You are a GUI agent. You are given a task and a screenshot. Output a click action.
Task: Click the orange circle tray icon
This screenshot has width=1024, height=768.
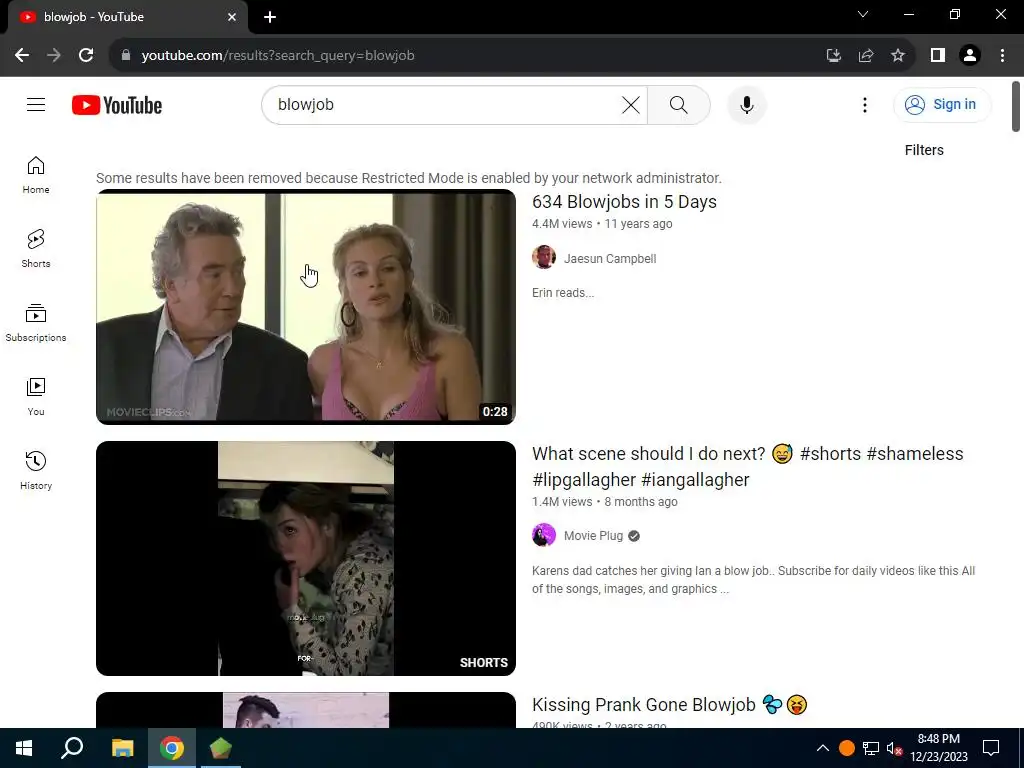846,748
